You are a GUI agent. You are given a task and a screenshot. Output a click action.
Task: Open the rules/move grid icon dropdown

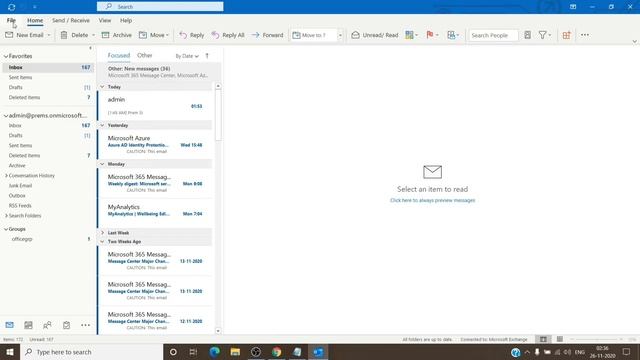453,35
